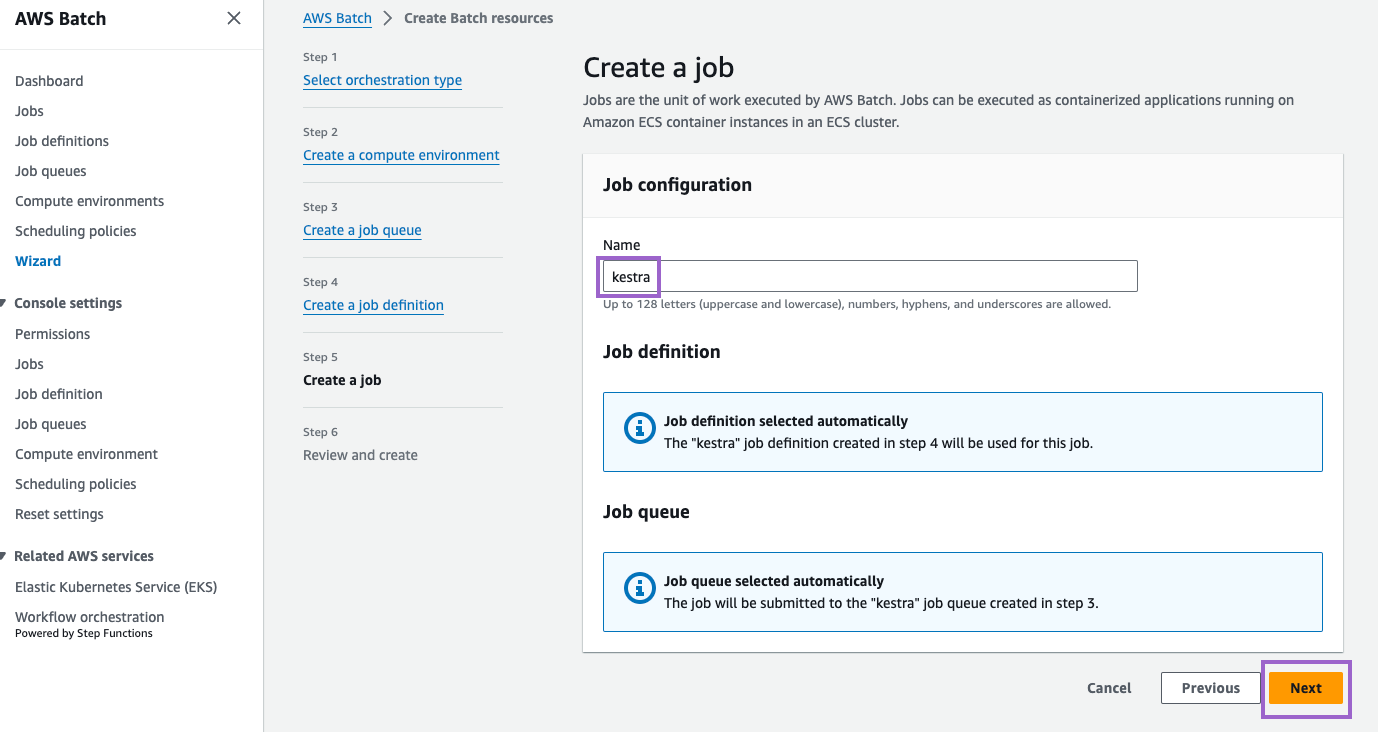Open Job definitions in the sidebar
Viewport: 1378px width, 732px height.
tap(62, 141)
